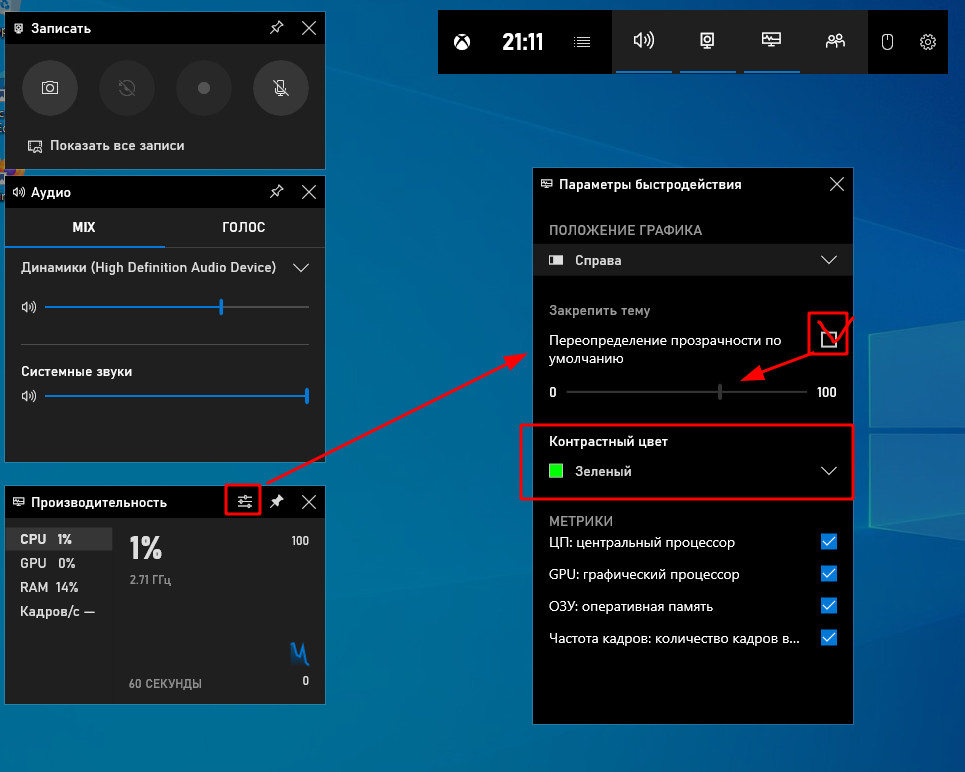This screenshot has width=965, height=772.
Task: Click Показать все записи link
Action: coord(117,146)
